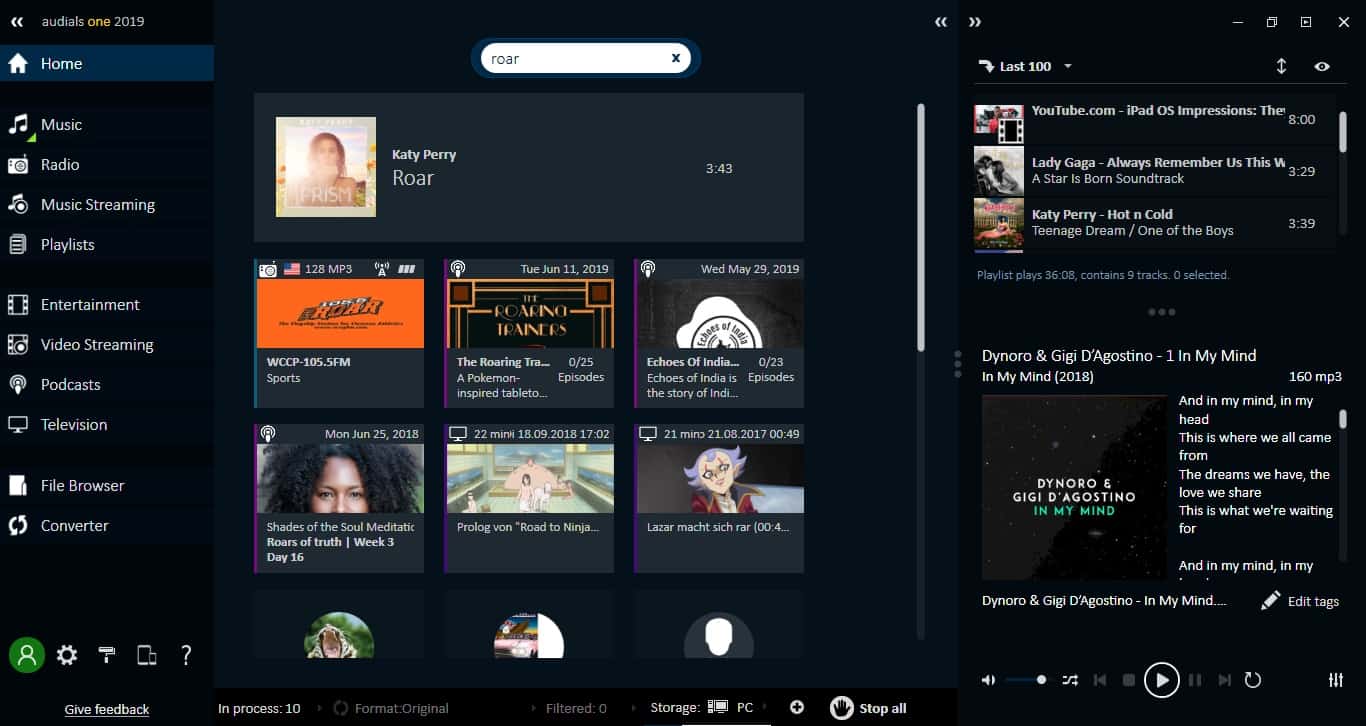This screenshot has height=726, width=1366.
Task: Click the playlist summary text 'Playlist plays 36:08'
Action: click(1103, 275)
